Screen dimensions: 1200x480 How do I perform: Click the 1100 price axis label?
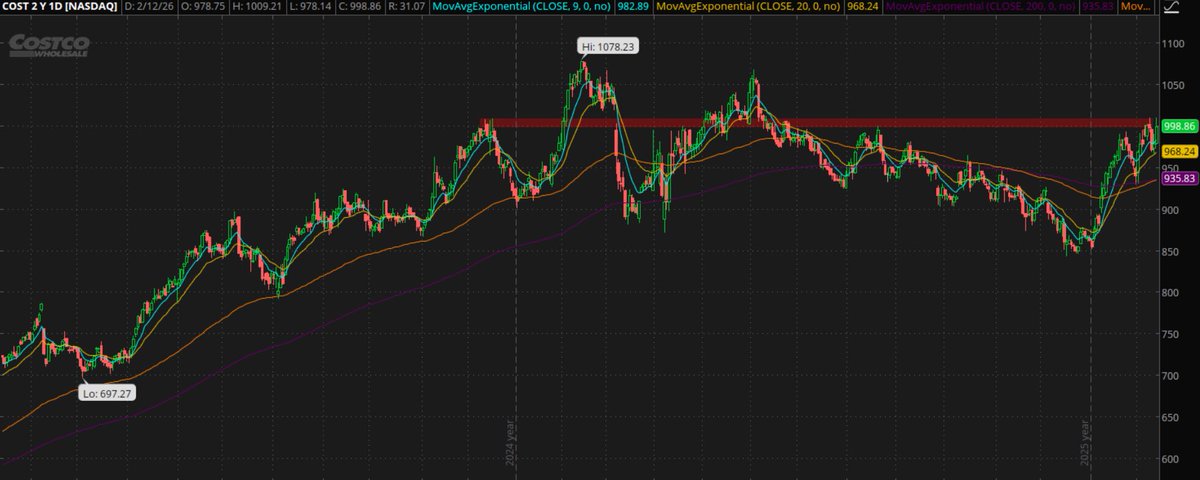(x=1175, y=43)
